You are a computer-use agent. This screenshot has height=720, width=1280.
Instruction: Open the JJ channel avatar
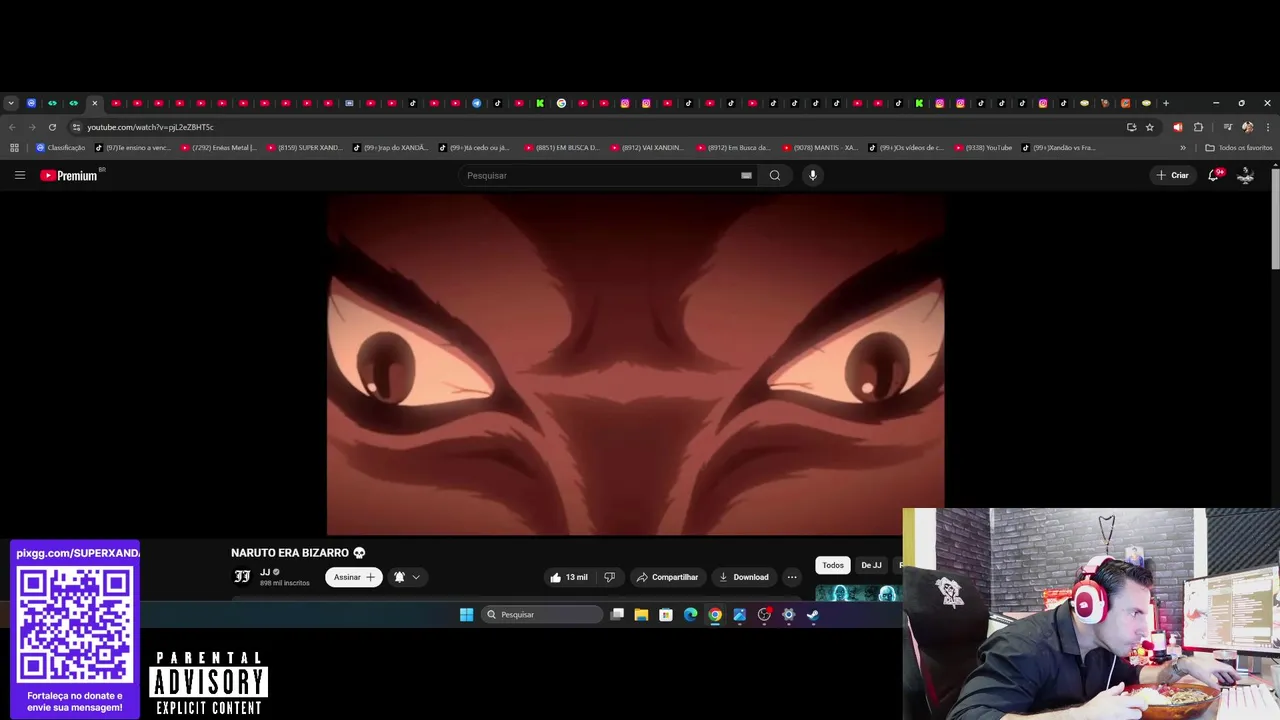242,577
